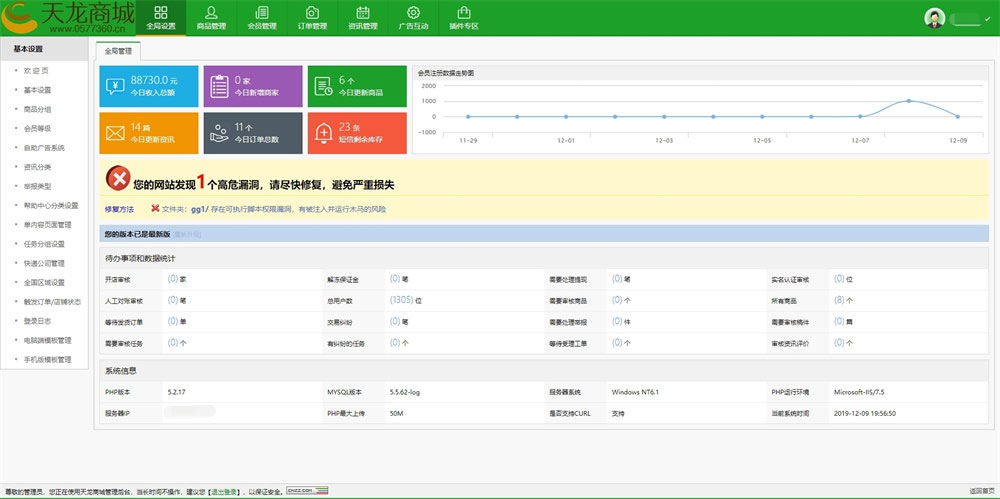Click the red X vulnerability warning icon
The image size is (1000, 499).
[117, 180]
